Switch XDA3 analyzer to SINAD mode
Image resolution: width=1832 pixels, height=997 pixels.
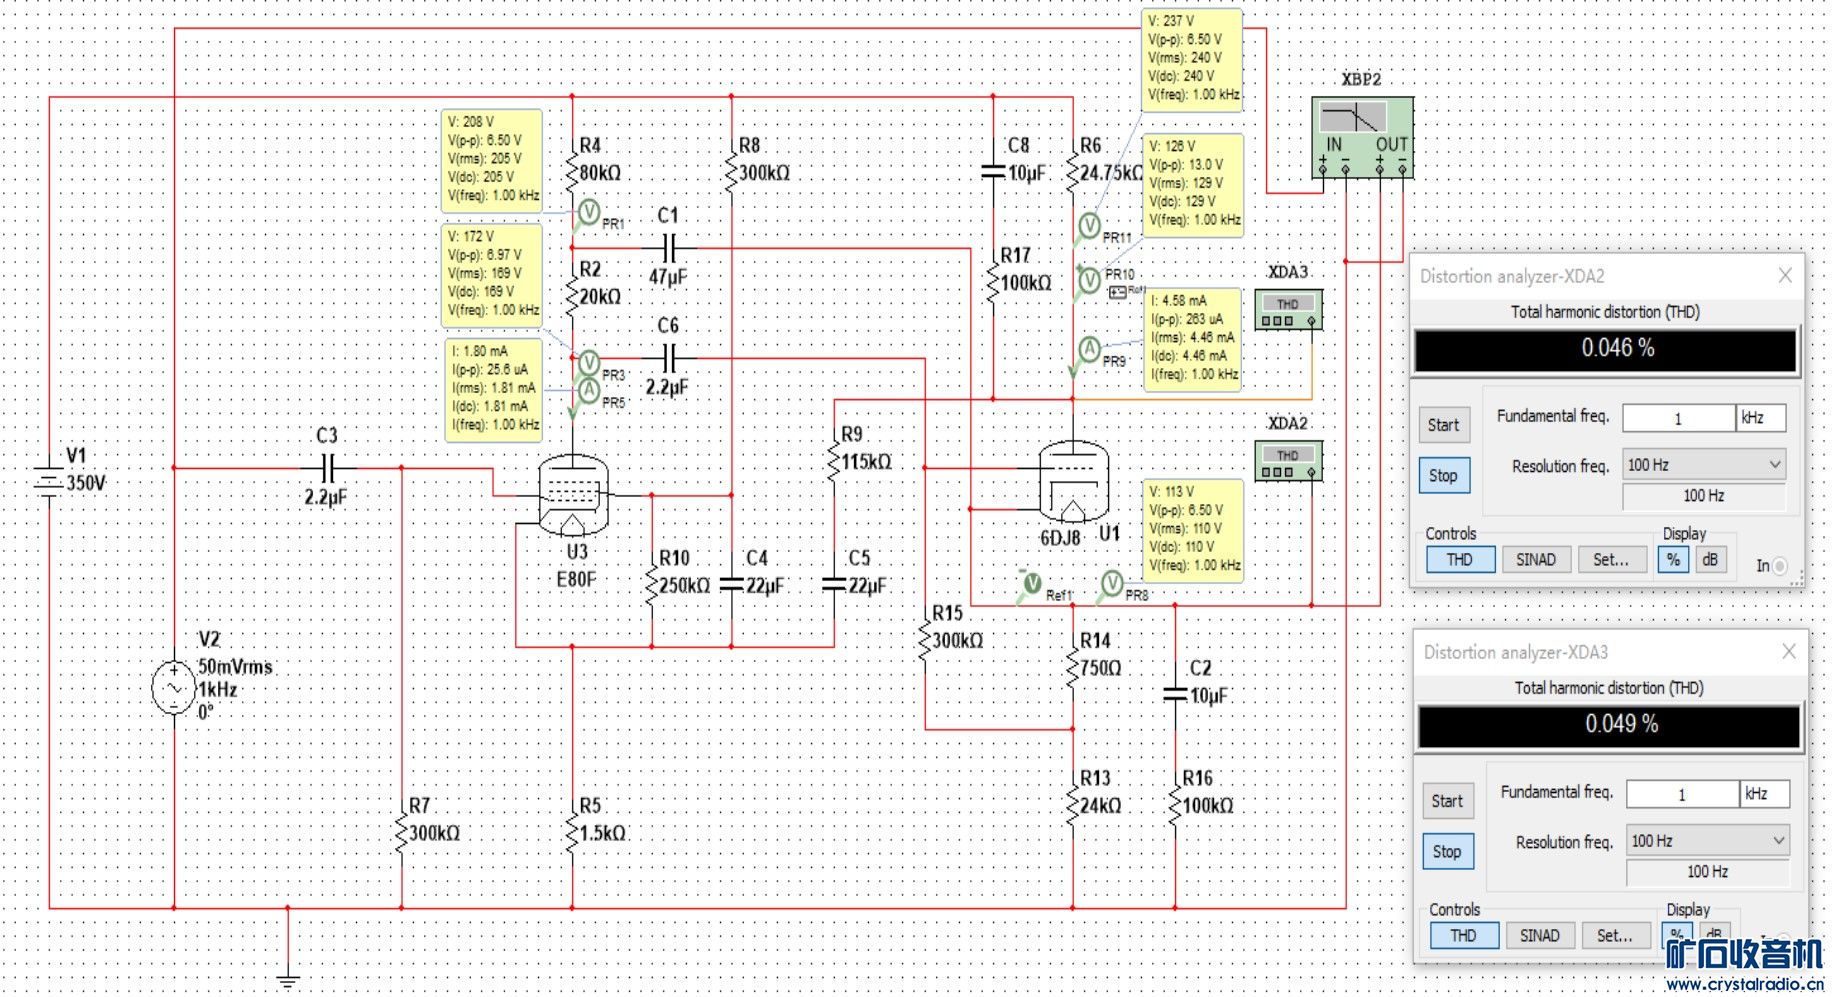1540,936
